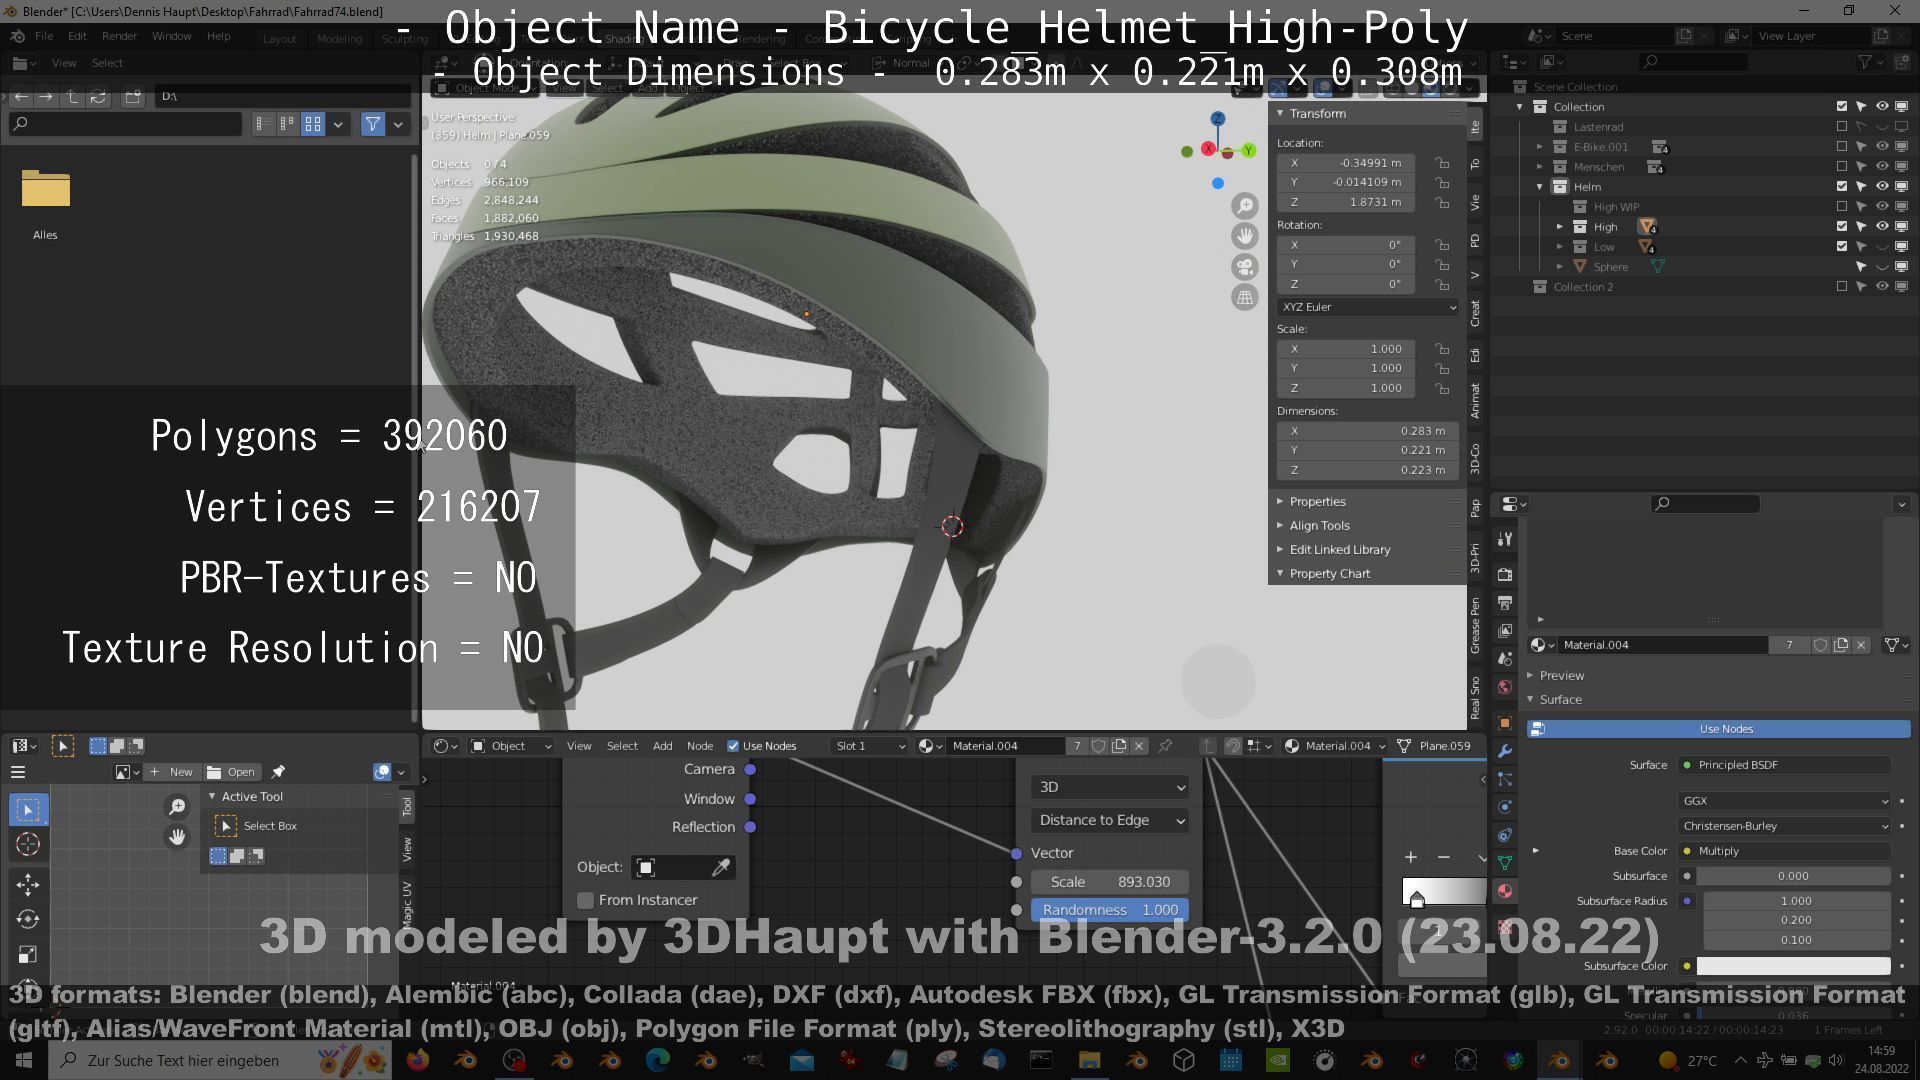
Task: Click the eyedropper in the Object field
Action: pyautogui.click(x=720, y=867)
